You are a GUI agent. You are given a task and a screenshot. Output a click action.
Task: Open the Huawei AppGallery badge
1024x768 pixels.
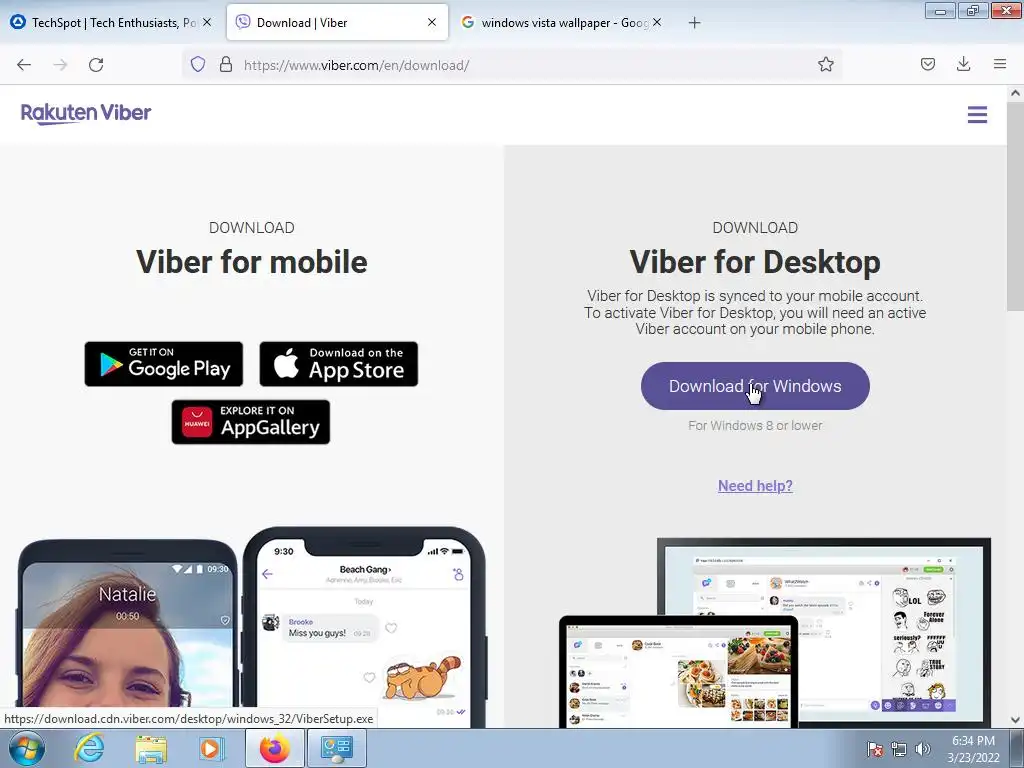(x=251, y=422)
